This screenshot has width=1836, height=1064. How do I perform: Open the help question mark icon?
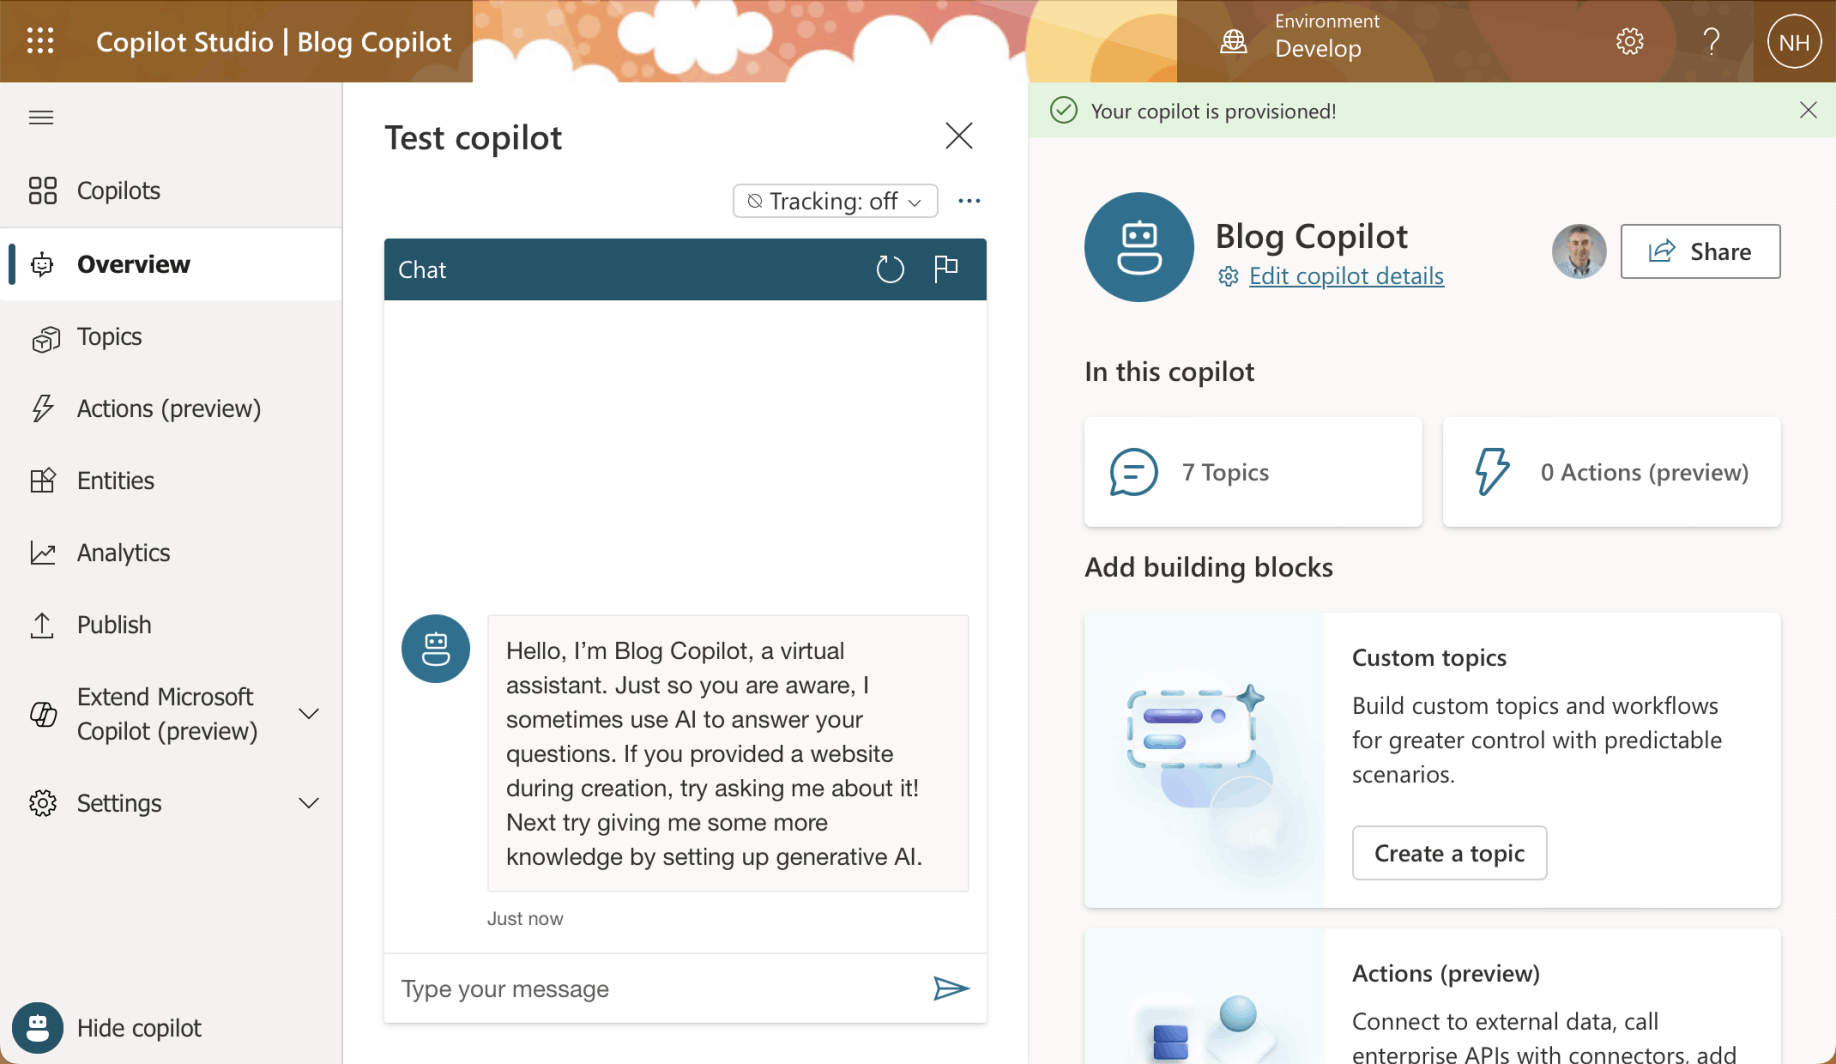pos(1711,41)
